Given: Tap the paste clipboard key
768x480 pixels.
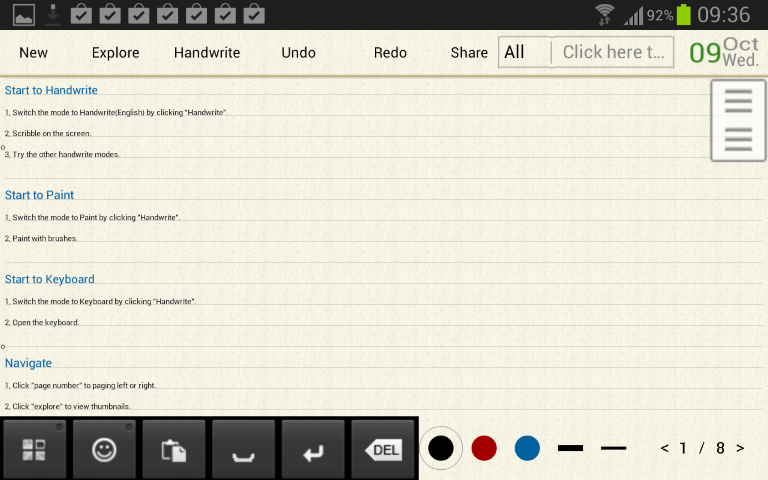Looking at the screenshot, I should point(173,449).
